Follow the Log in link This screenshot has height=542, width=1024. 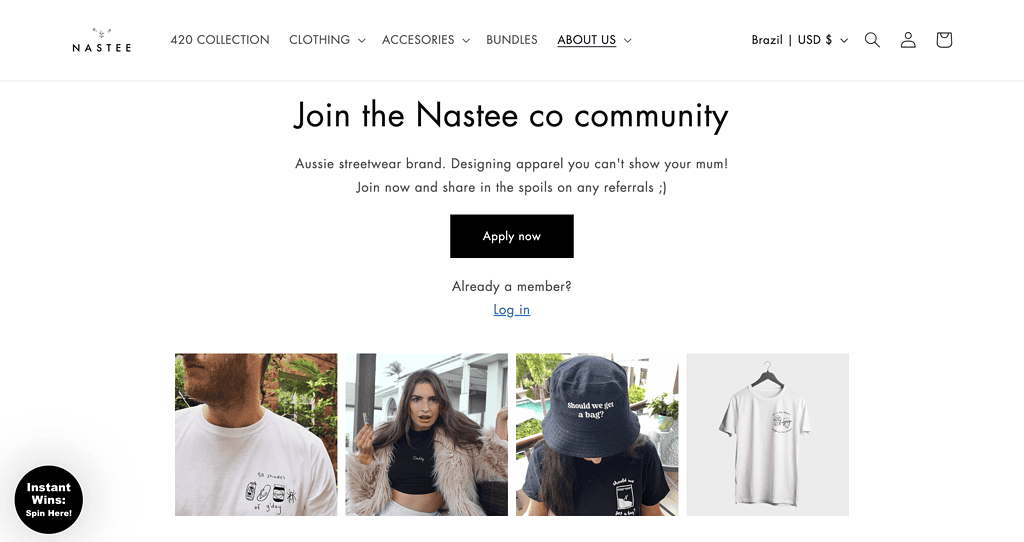coord(511,310)
